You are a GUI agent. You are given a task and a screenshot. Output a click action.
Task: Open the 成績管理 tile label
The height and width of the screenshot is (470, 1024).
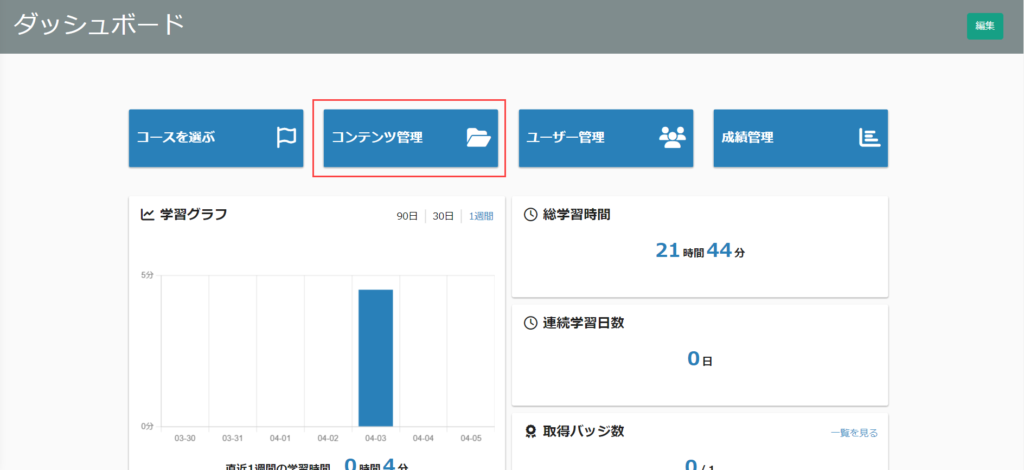pyautogui.click(x=747, y=138)
